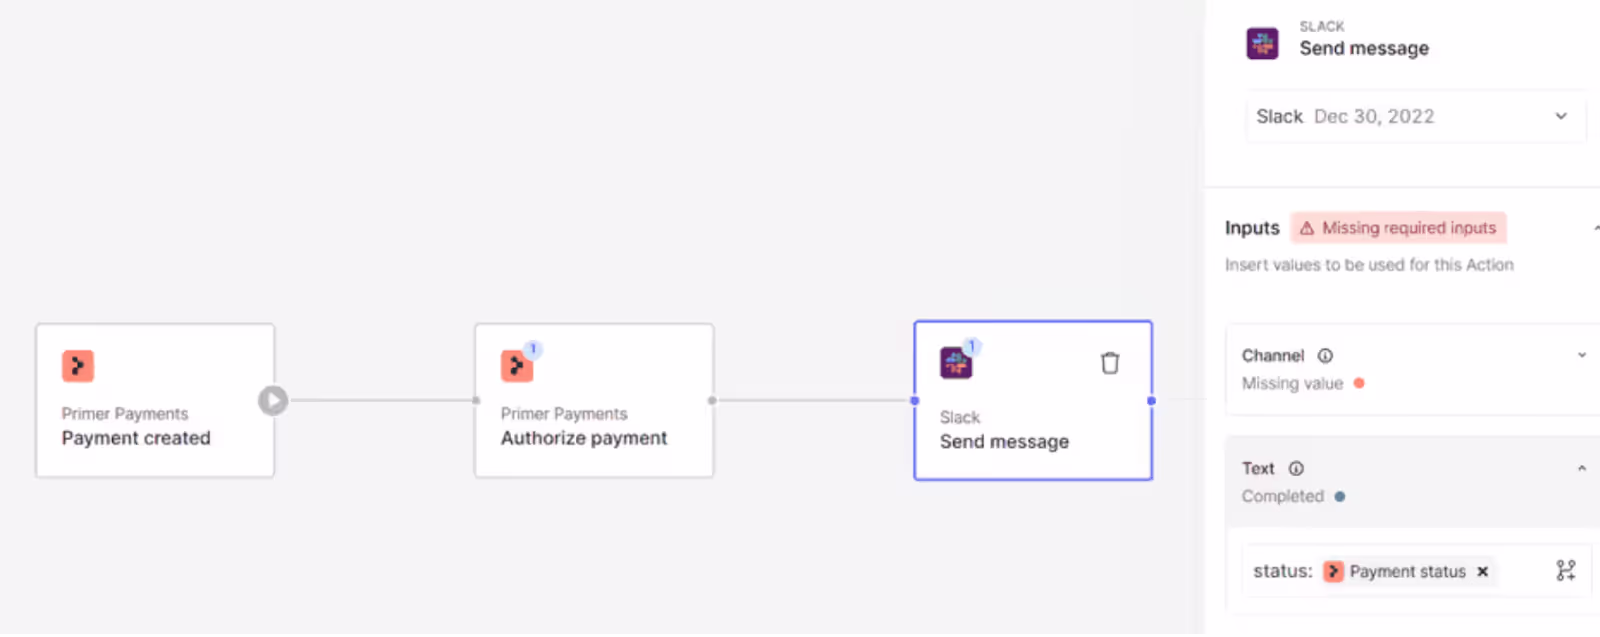Remove the Payment status variable tag
The image size is (1600, 637).
(x=1483, y=572)
